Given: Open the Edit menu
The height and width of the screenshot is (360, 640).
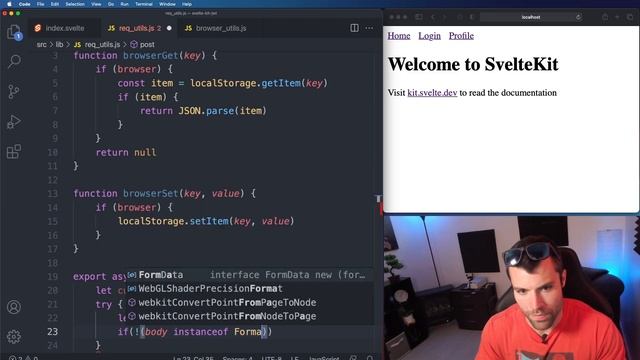Looking at the screenshot, I should click(x=55, y=4).
